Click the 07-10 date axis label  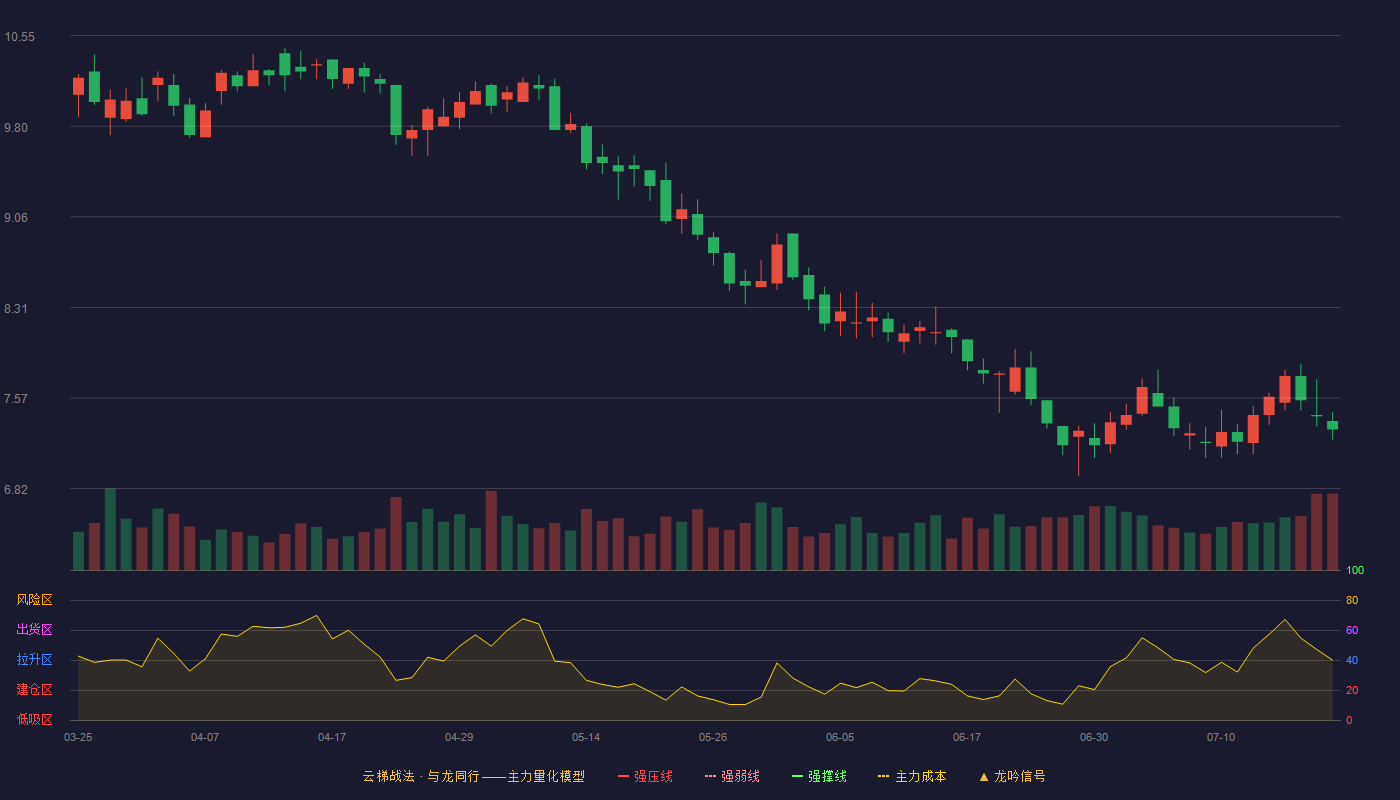tap(1221, 737)
